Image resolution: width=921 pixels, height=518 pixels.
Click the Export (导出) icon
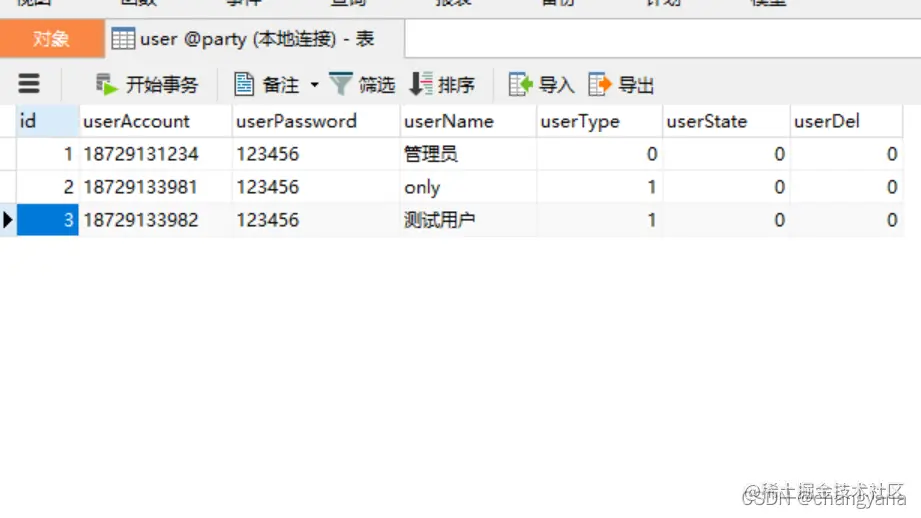pos(600,85)
